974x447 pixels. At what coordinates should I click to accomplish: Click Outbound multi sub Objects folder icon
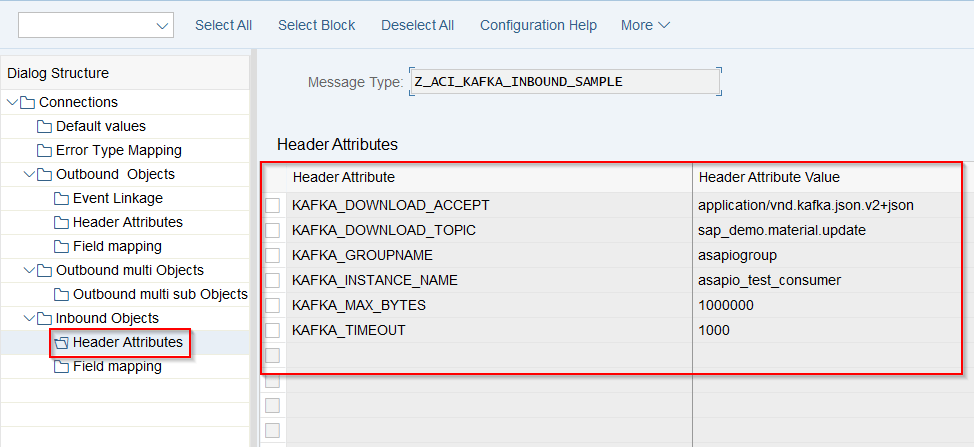[x=61, y=295]
